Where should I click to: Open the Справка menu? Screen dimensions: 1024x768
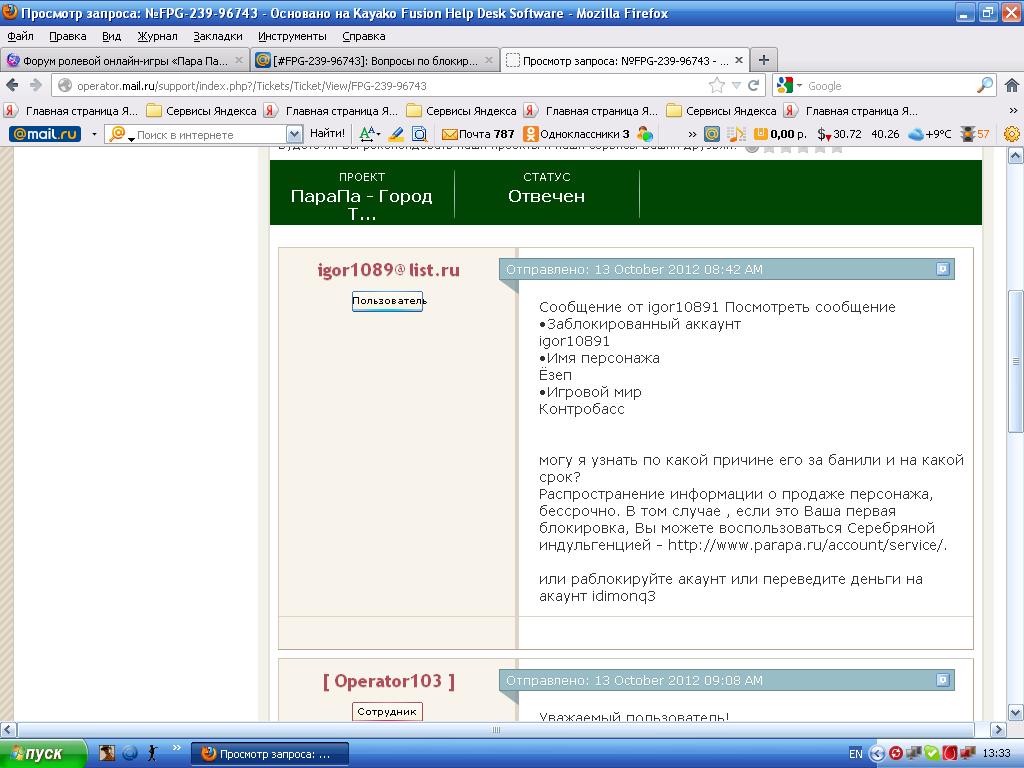[363, 36]
